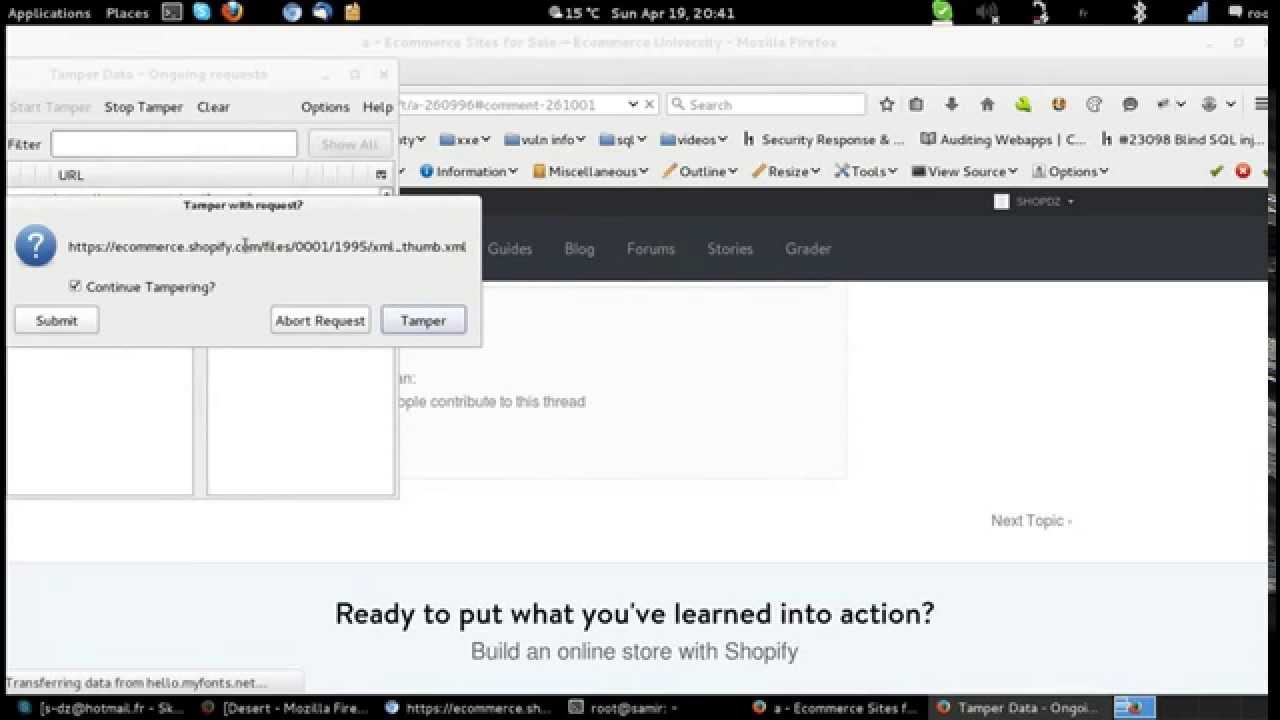Open the Resize developer toolbar dropdown
1280x720 pixels.
tap(786, 171)
